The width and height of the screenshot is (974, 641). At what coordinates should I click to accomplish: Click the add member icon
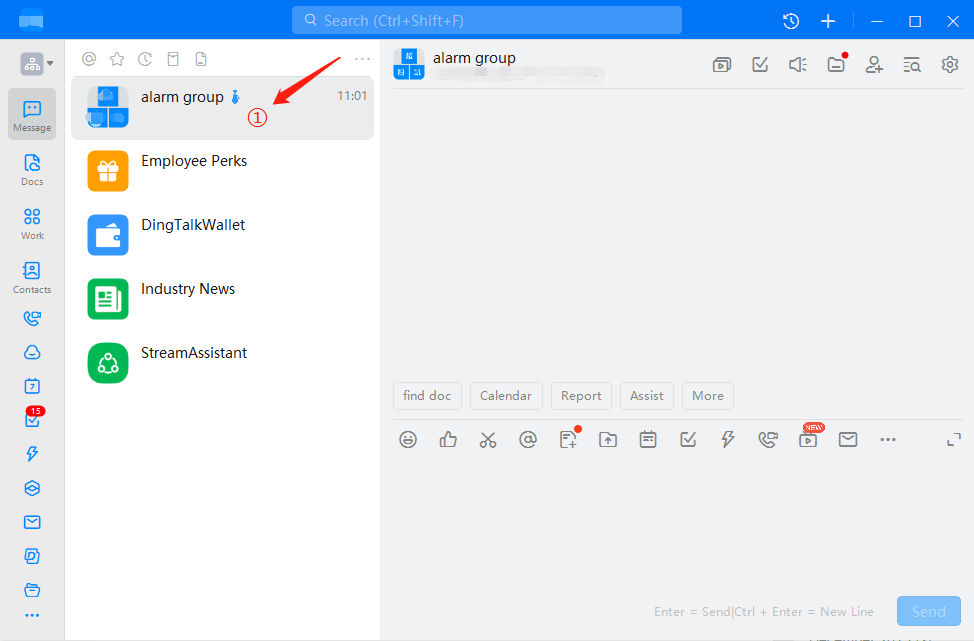(x=874, y=65)
